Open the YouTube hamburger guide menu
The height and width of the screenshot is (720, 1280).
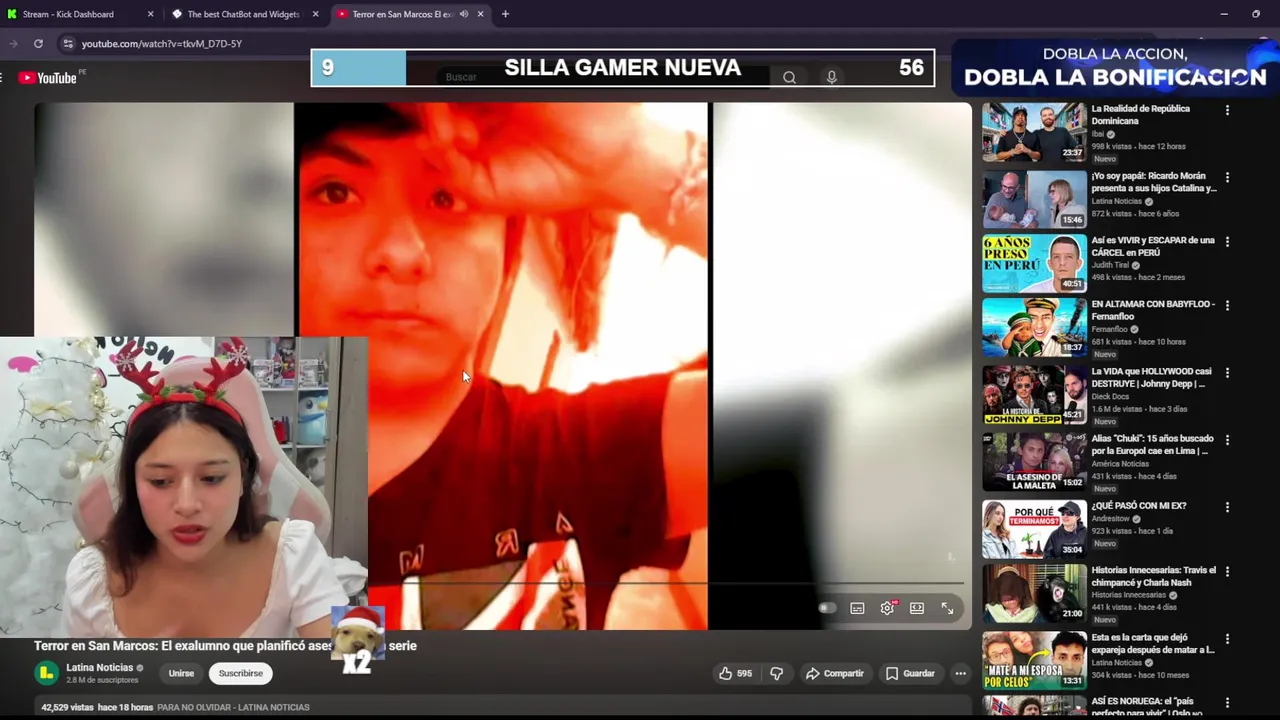pos(2,77)
